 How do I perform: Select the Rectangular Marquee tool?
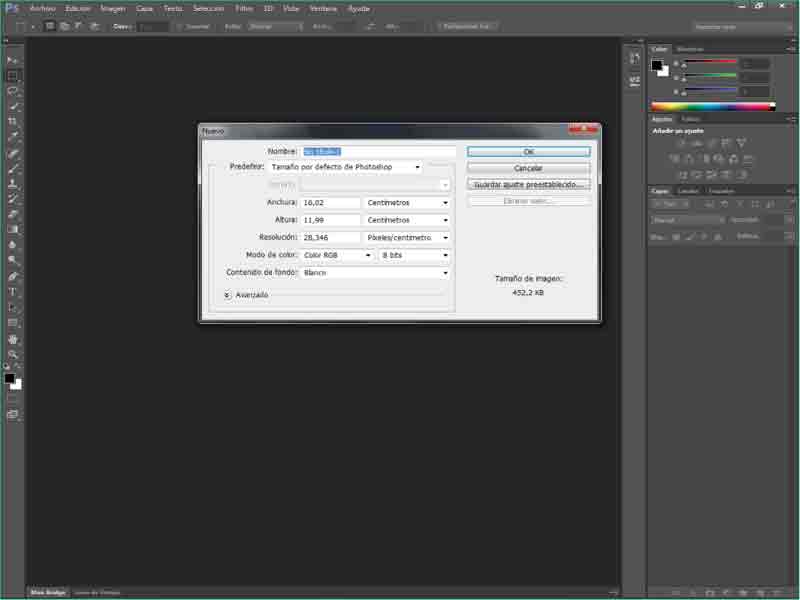13,75
